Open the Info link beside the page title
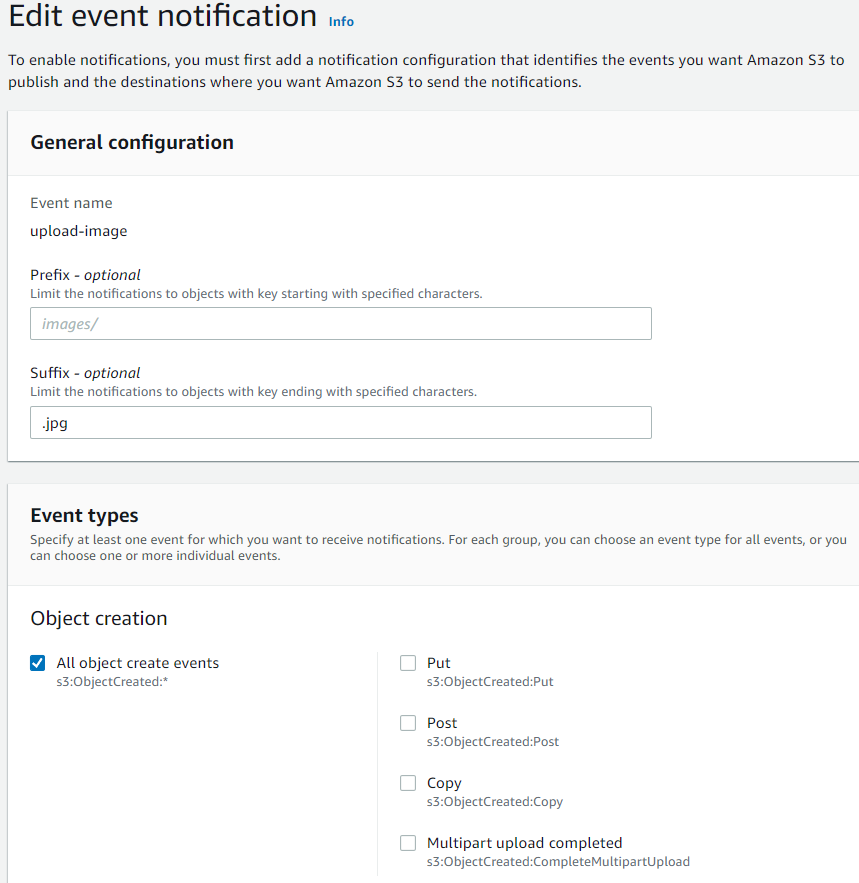This screenshot has height=883, width=859. [x=341, y=21]
